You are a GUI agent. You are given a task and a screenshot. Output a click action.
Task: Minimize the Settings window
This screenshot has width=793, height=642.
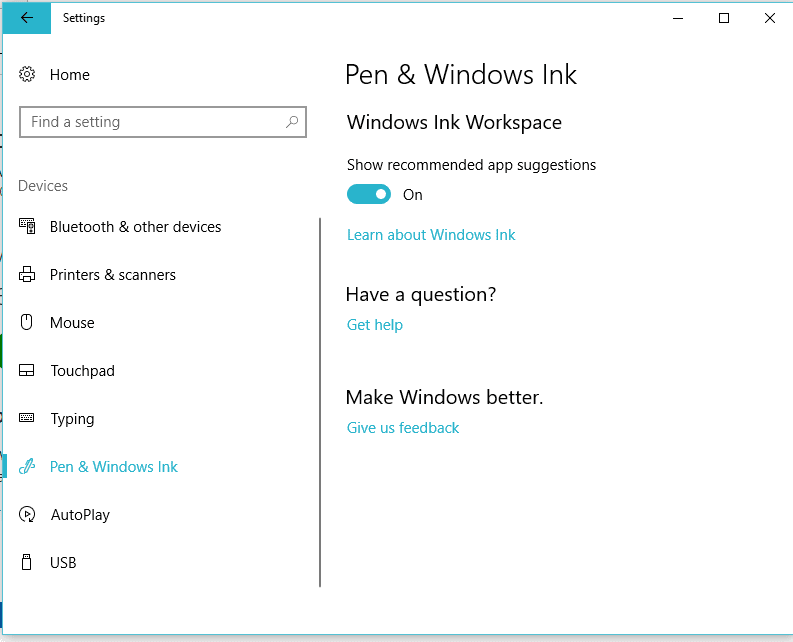point(678,18)
